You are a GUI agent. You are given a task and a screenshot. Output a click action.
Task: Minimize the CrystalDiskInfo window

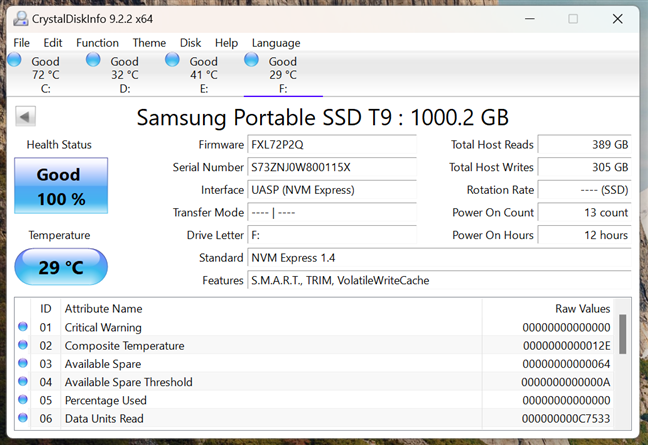[530, 19]
